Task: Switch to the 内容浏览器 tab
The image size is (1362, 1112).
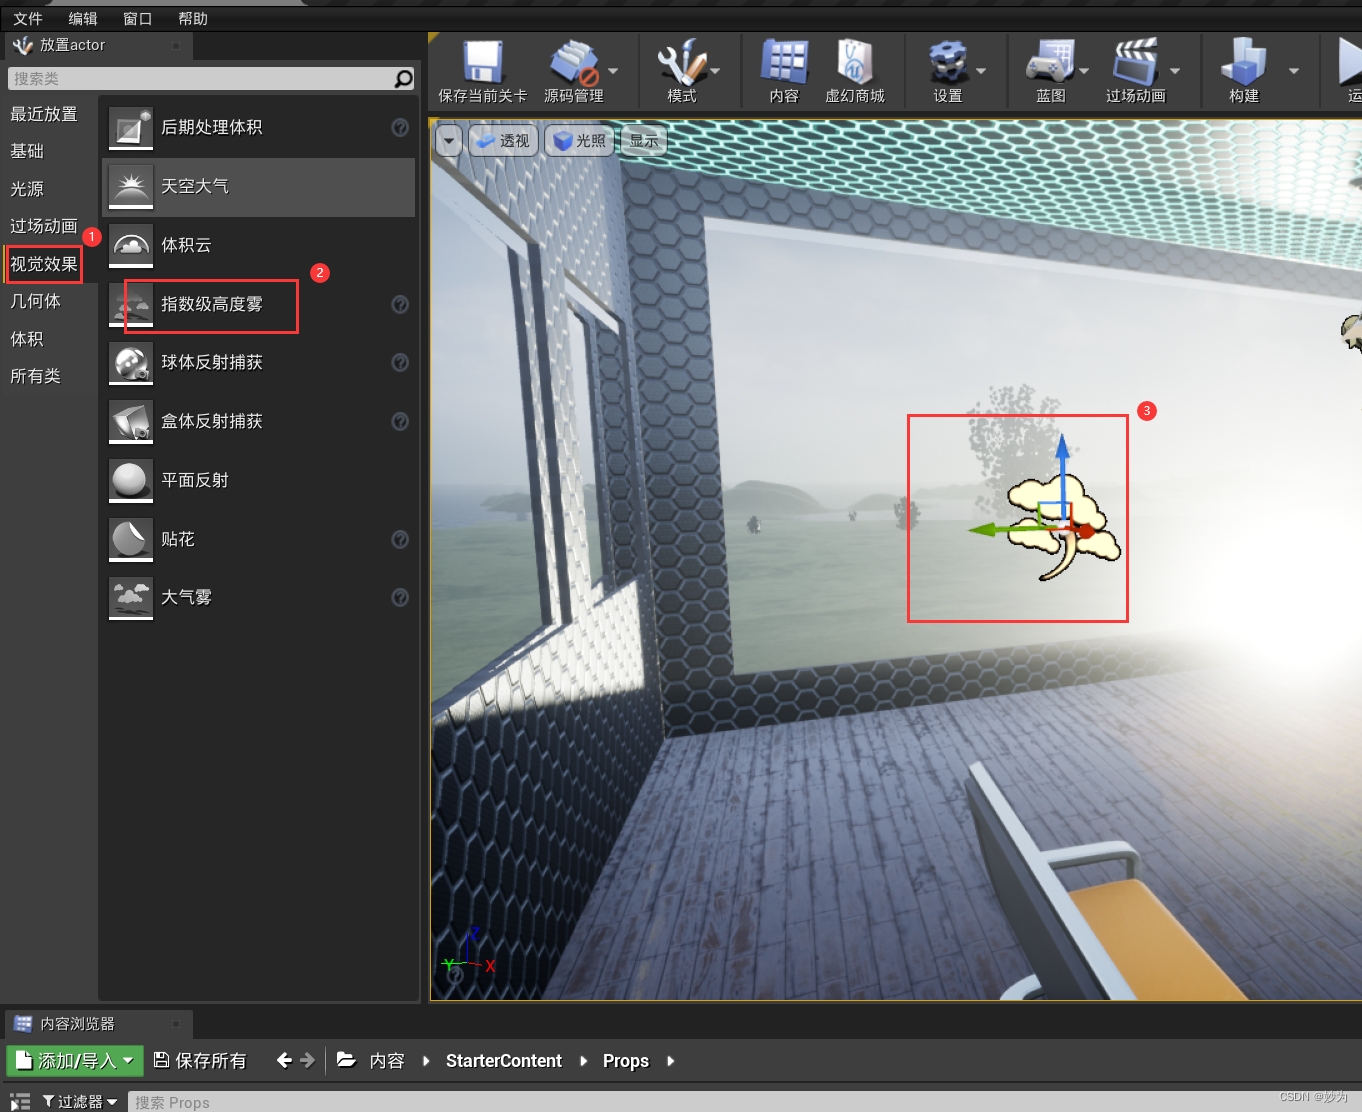Action: [x=98, y=1024]
